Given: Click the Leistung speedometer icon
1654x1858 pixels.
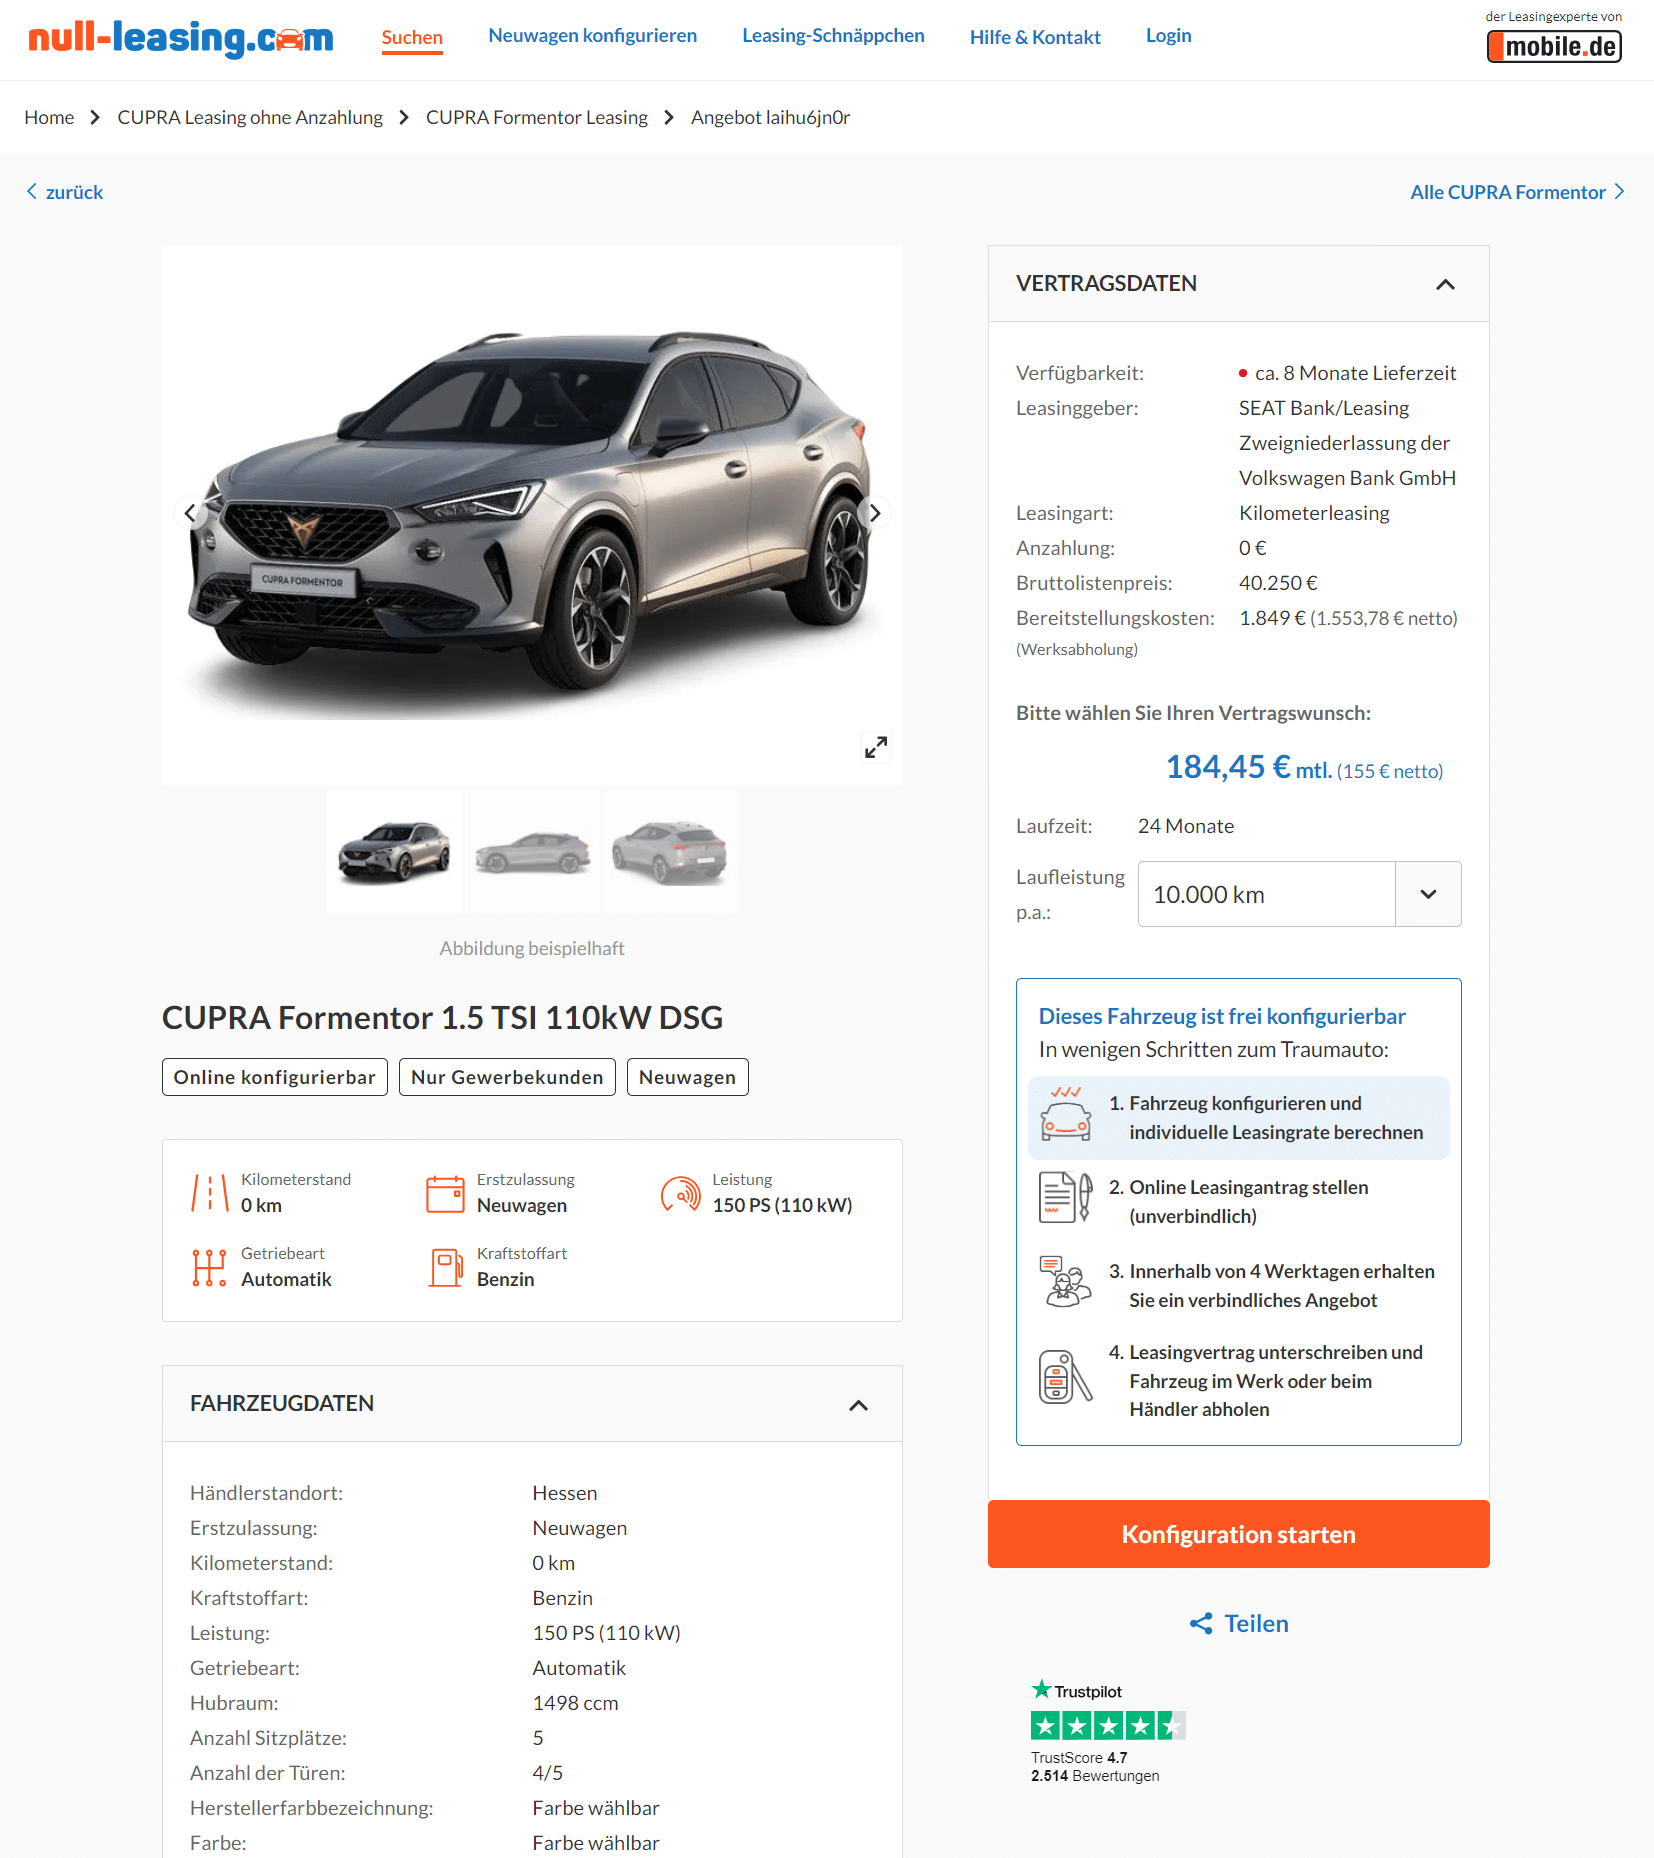Looking at the screenshot, I should point(681,1193).
